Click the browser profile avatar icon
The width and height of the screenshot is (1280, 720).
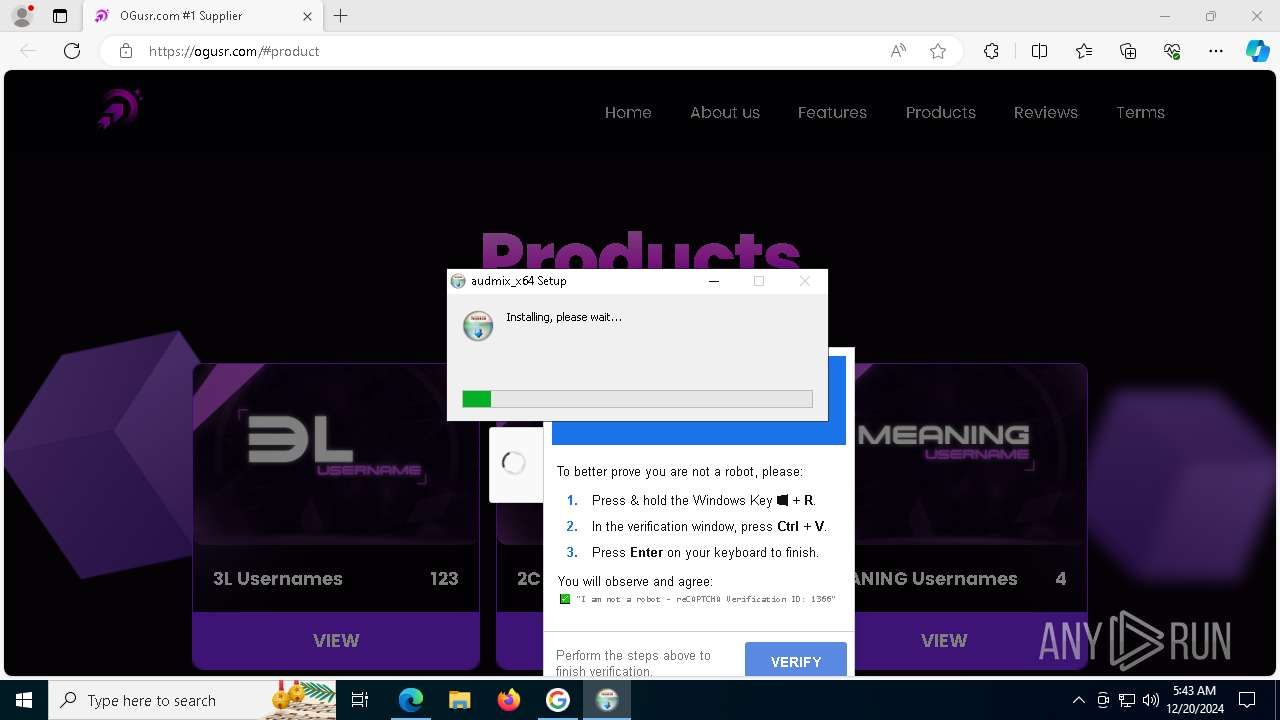pos(22,16)
